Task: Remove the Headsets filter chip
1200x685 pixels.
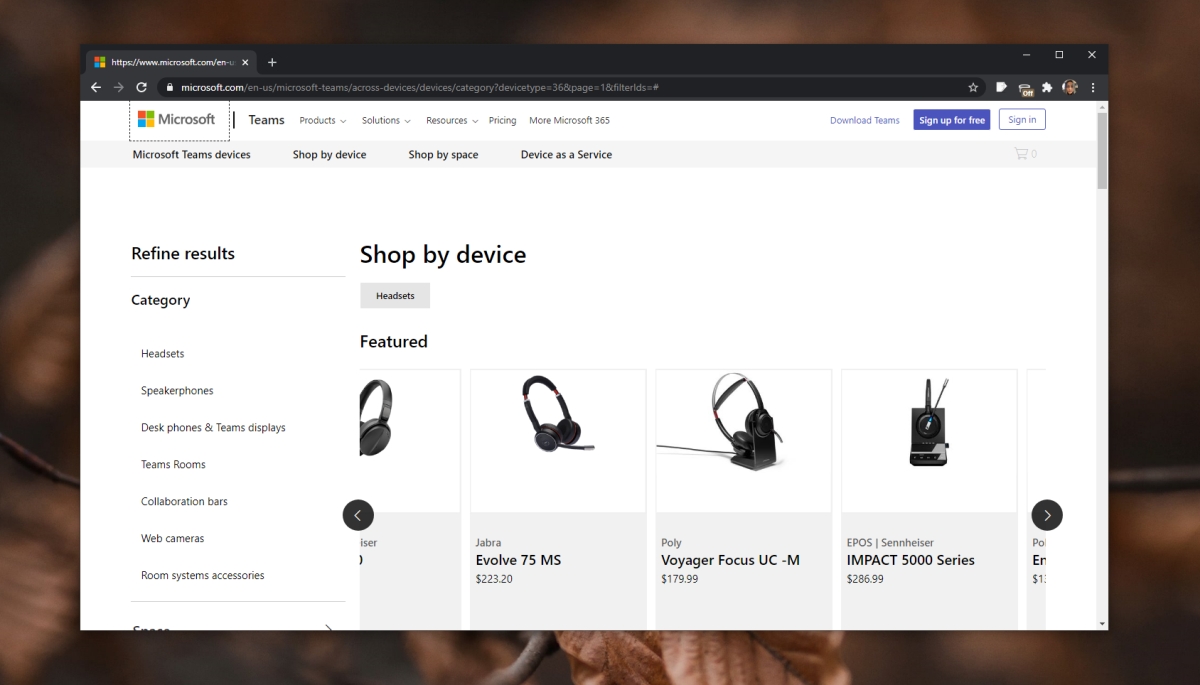Action: point(395,296)
